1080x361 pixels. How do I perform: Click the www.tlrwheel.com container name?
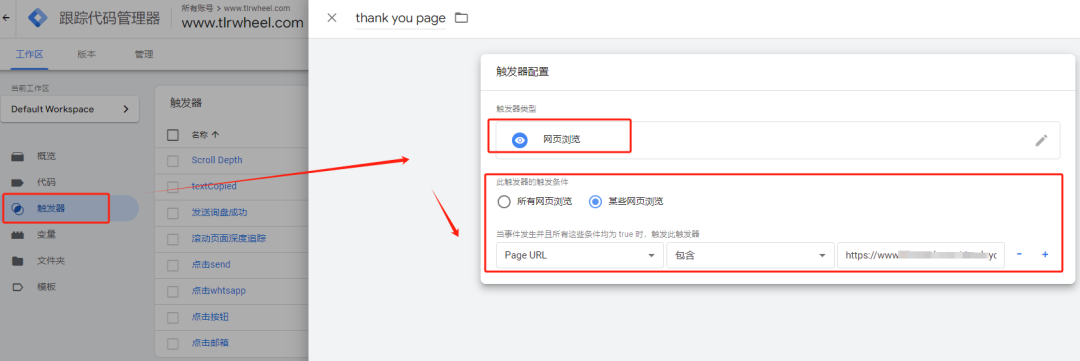(x=242, y=23)
